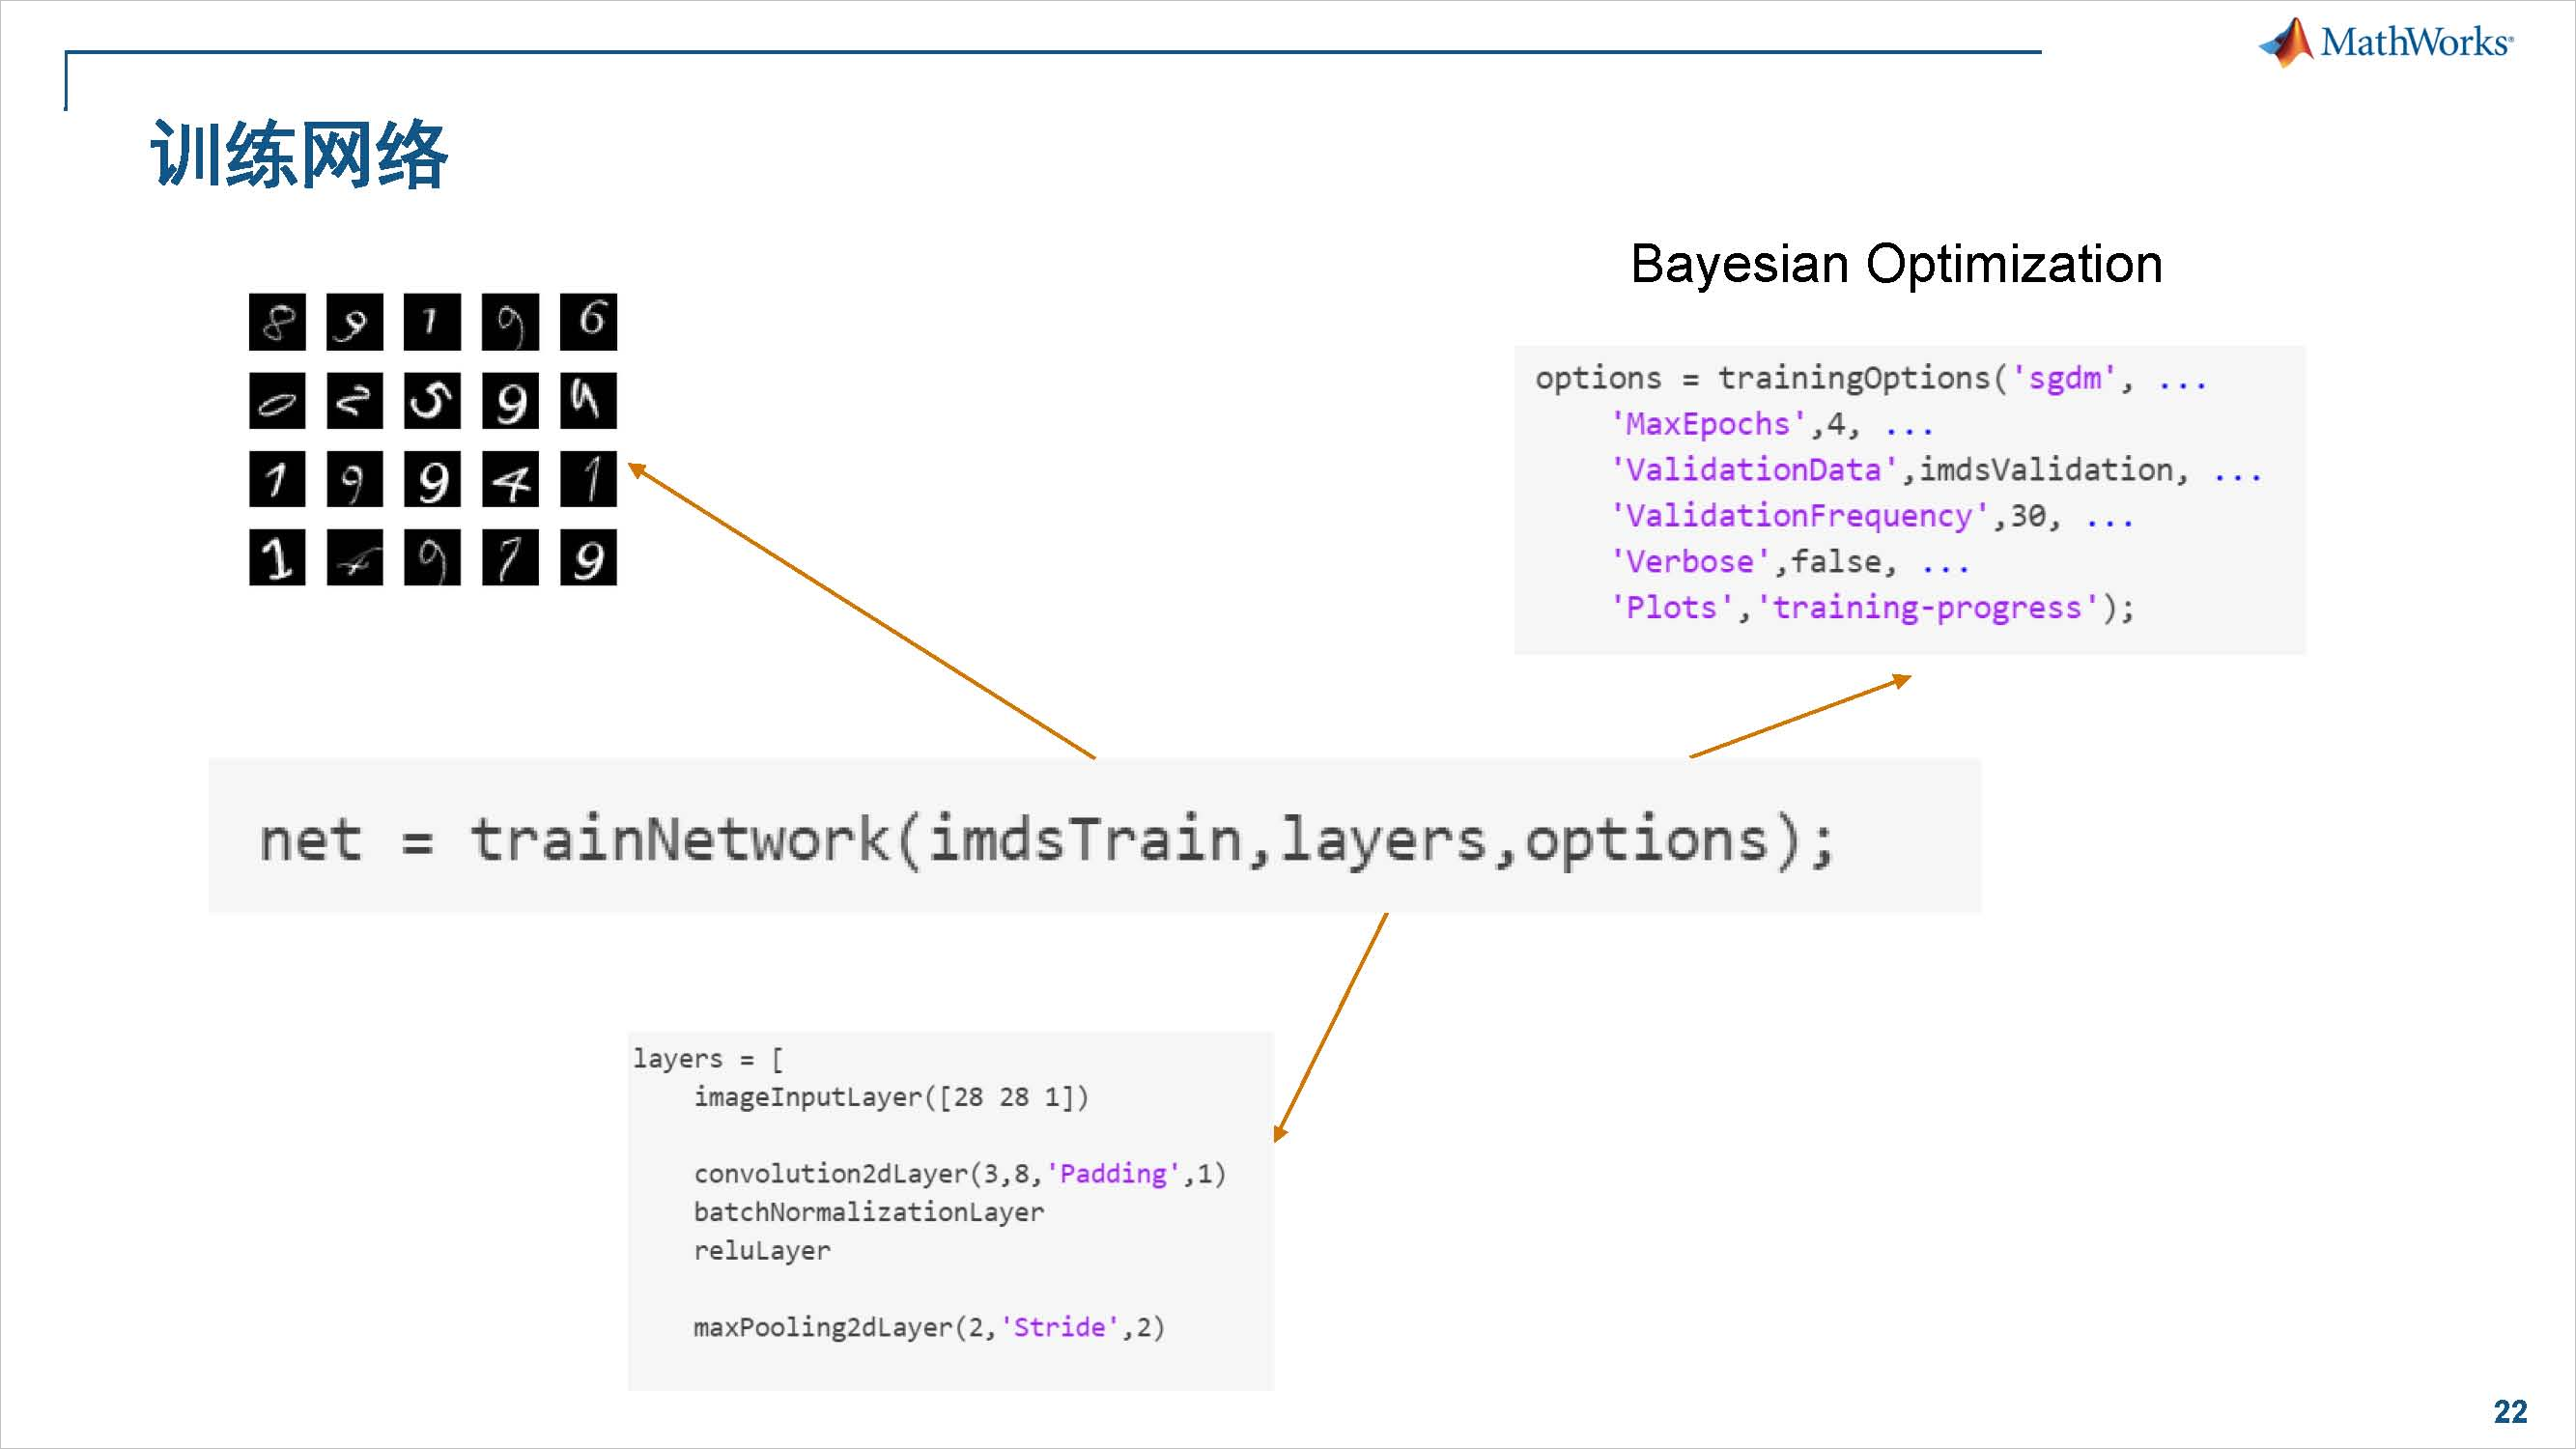Click the convolution2dLayer code line
The image size is (2576, 1449).
pos(958,1173)
